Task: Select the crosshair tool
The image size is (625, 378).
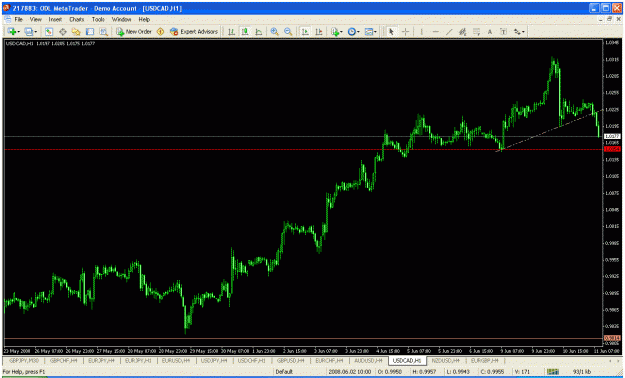Action: click(405, 32)
